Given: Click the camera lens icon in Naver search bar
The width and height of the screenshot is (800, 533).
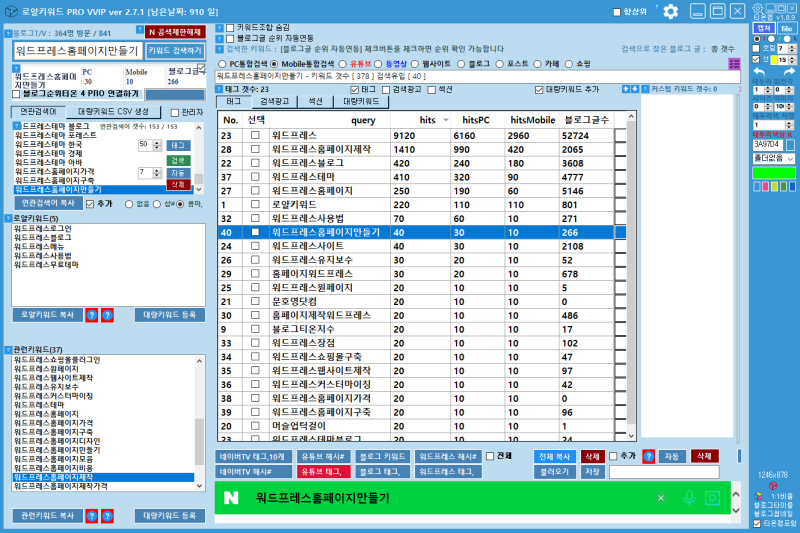Looking at the screenshot, I should click(712, 498).
